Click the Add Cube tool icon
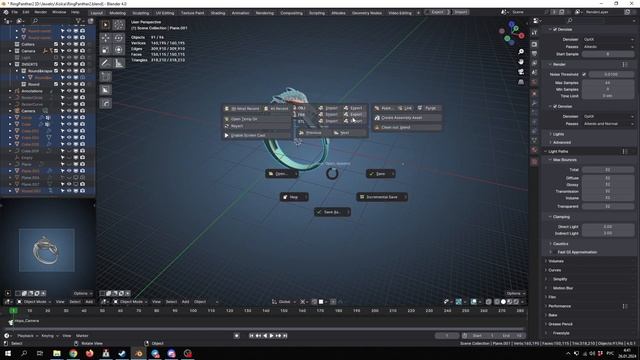This screenshot has height=360, width=640. point(105,77)
